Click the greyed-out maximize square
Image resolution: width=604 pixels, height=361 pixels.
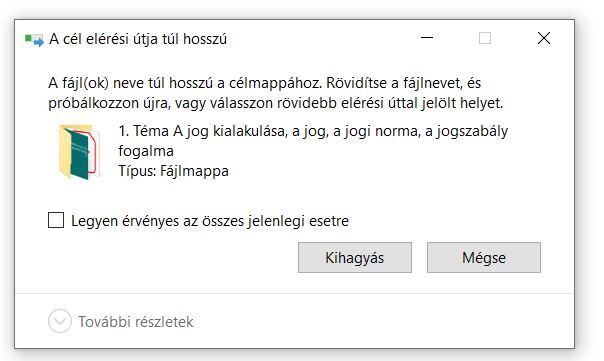485,38
